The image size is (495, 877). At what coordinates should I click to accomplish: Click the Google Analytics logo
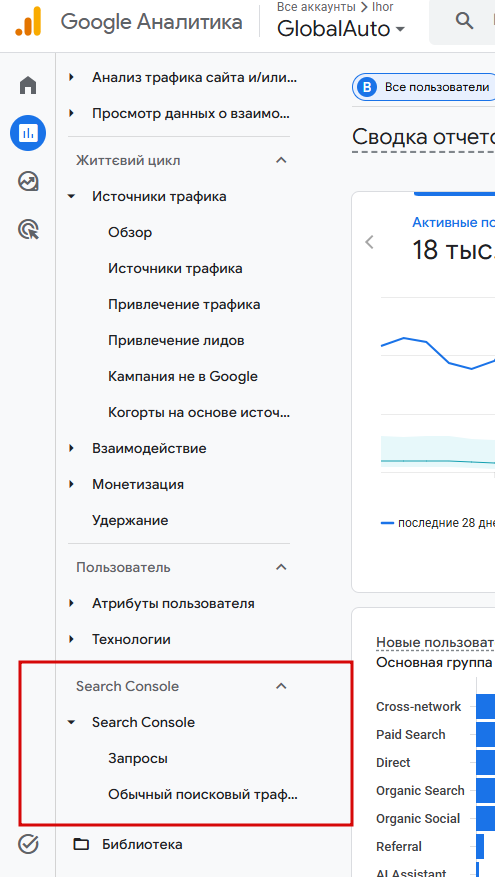click(x=28, y=22)
